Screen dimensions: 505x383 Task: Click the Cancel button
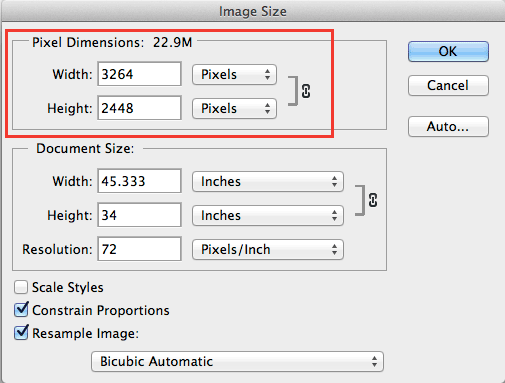(x=448, y=86)
